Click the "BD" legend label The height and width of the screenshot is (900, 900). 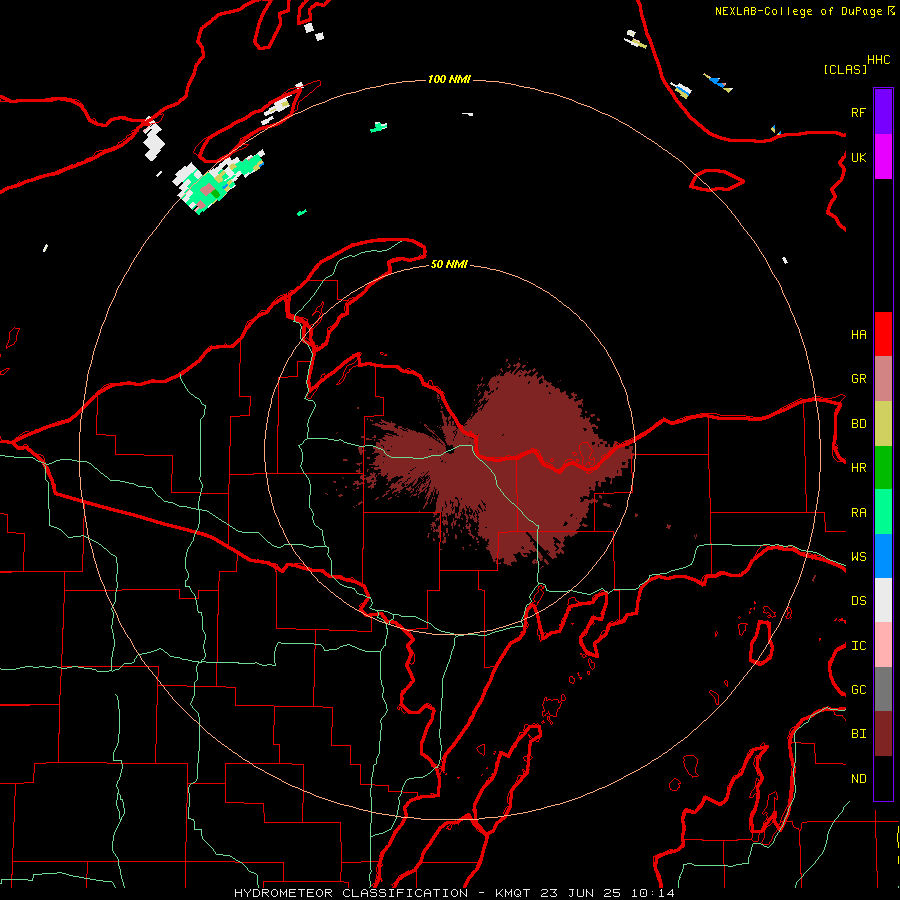pyautogui.click(x=858, y=424)
